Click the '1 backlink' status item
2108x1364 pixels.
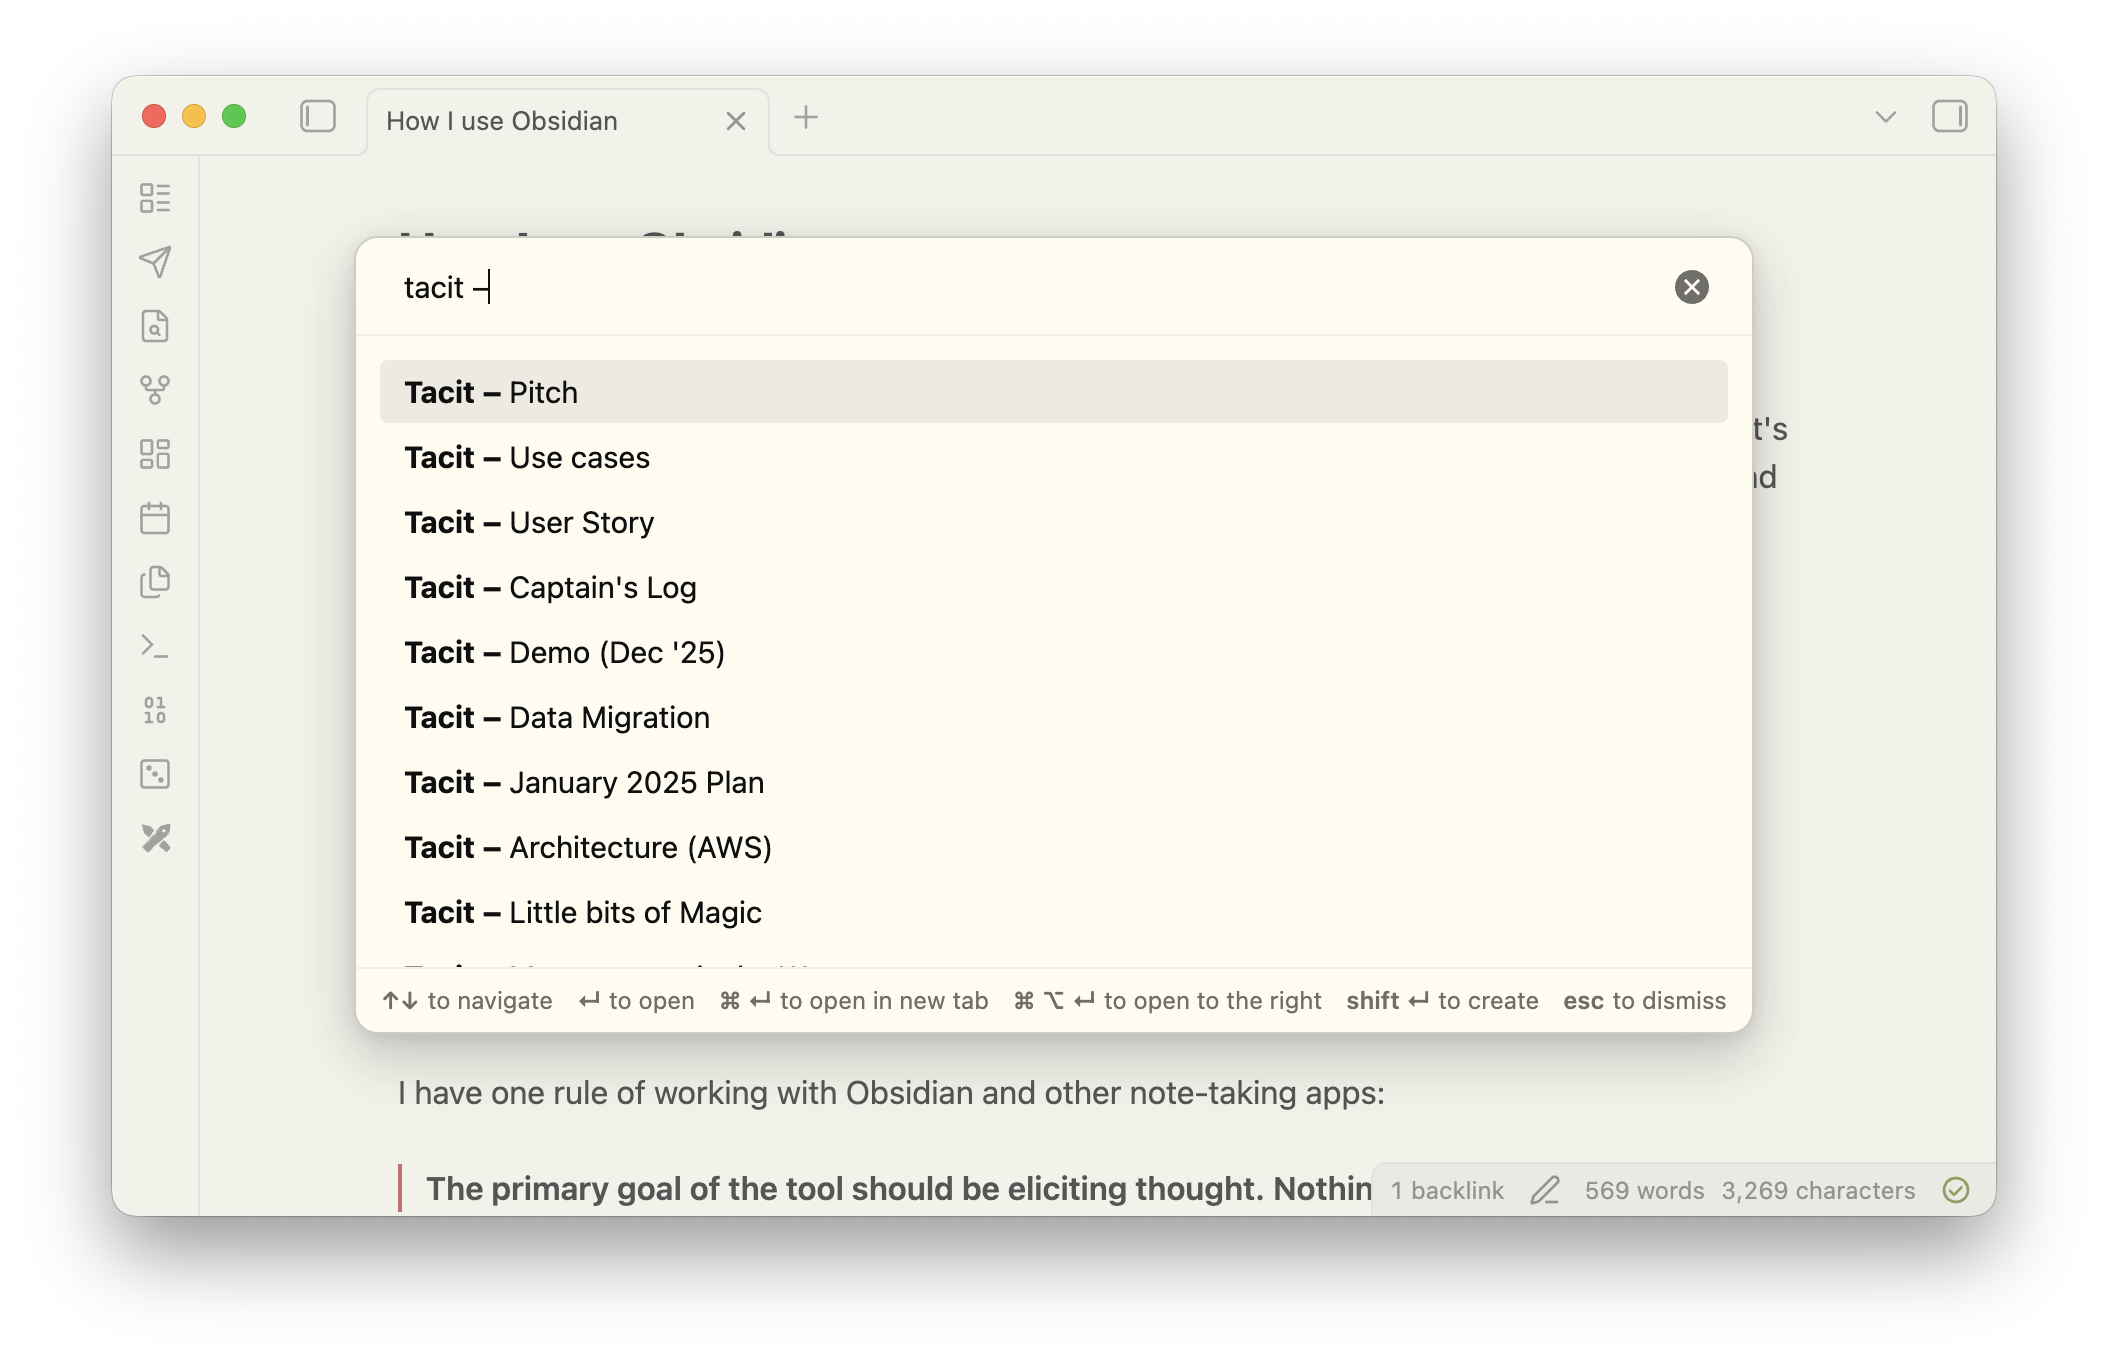1447,1190
